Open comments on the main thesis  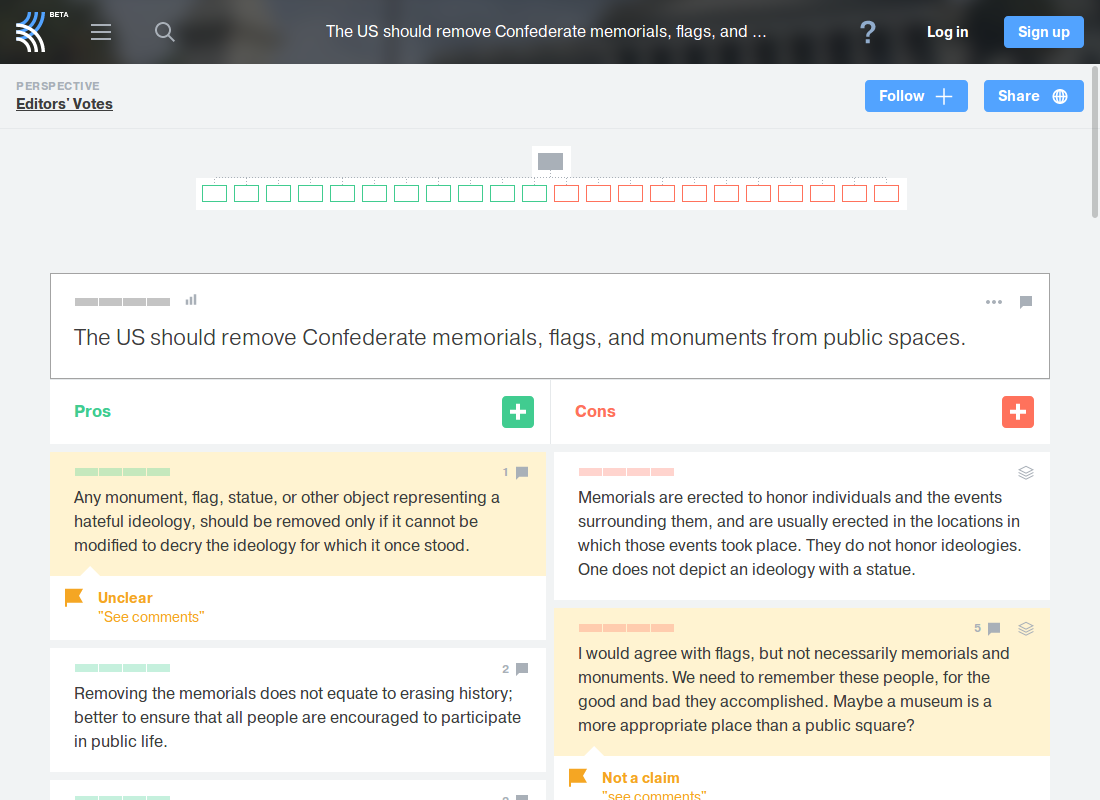click(1026, 302)
